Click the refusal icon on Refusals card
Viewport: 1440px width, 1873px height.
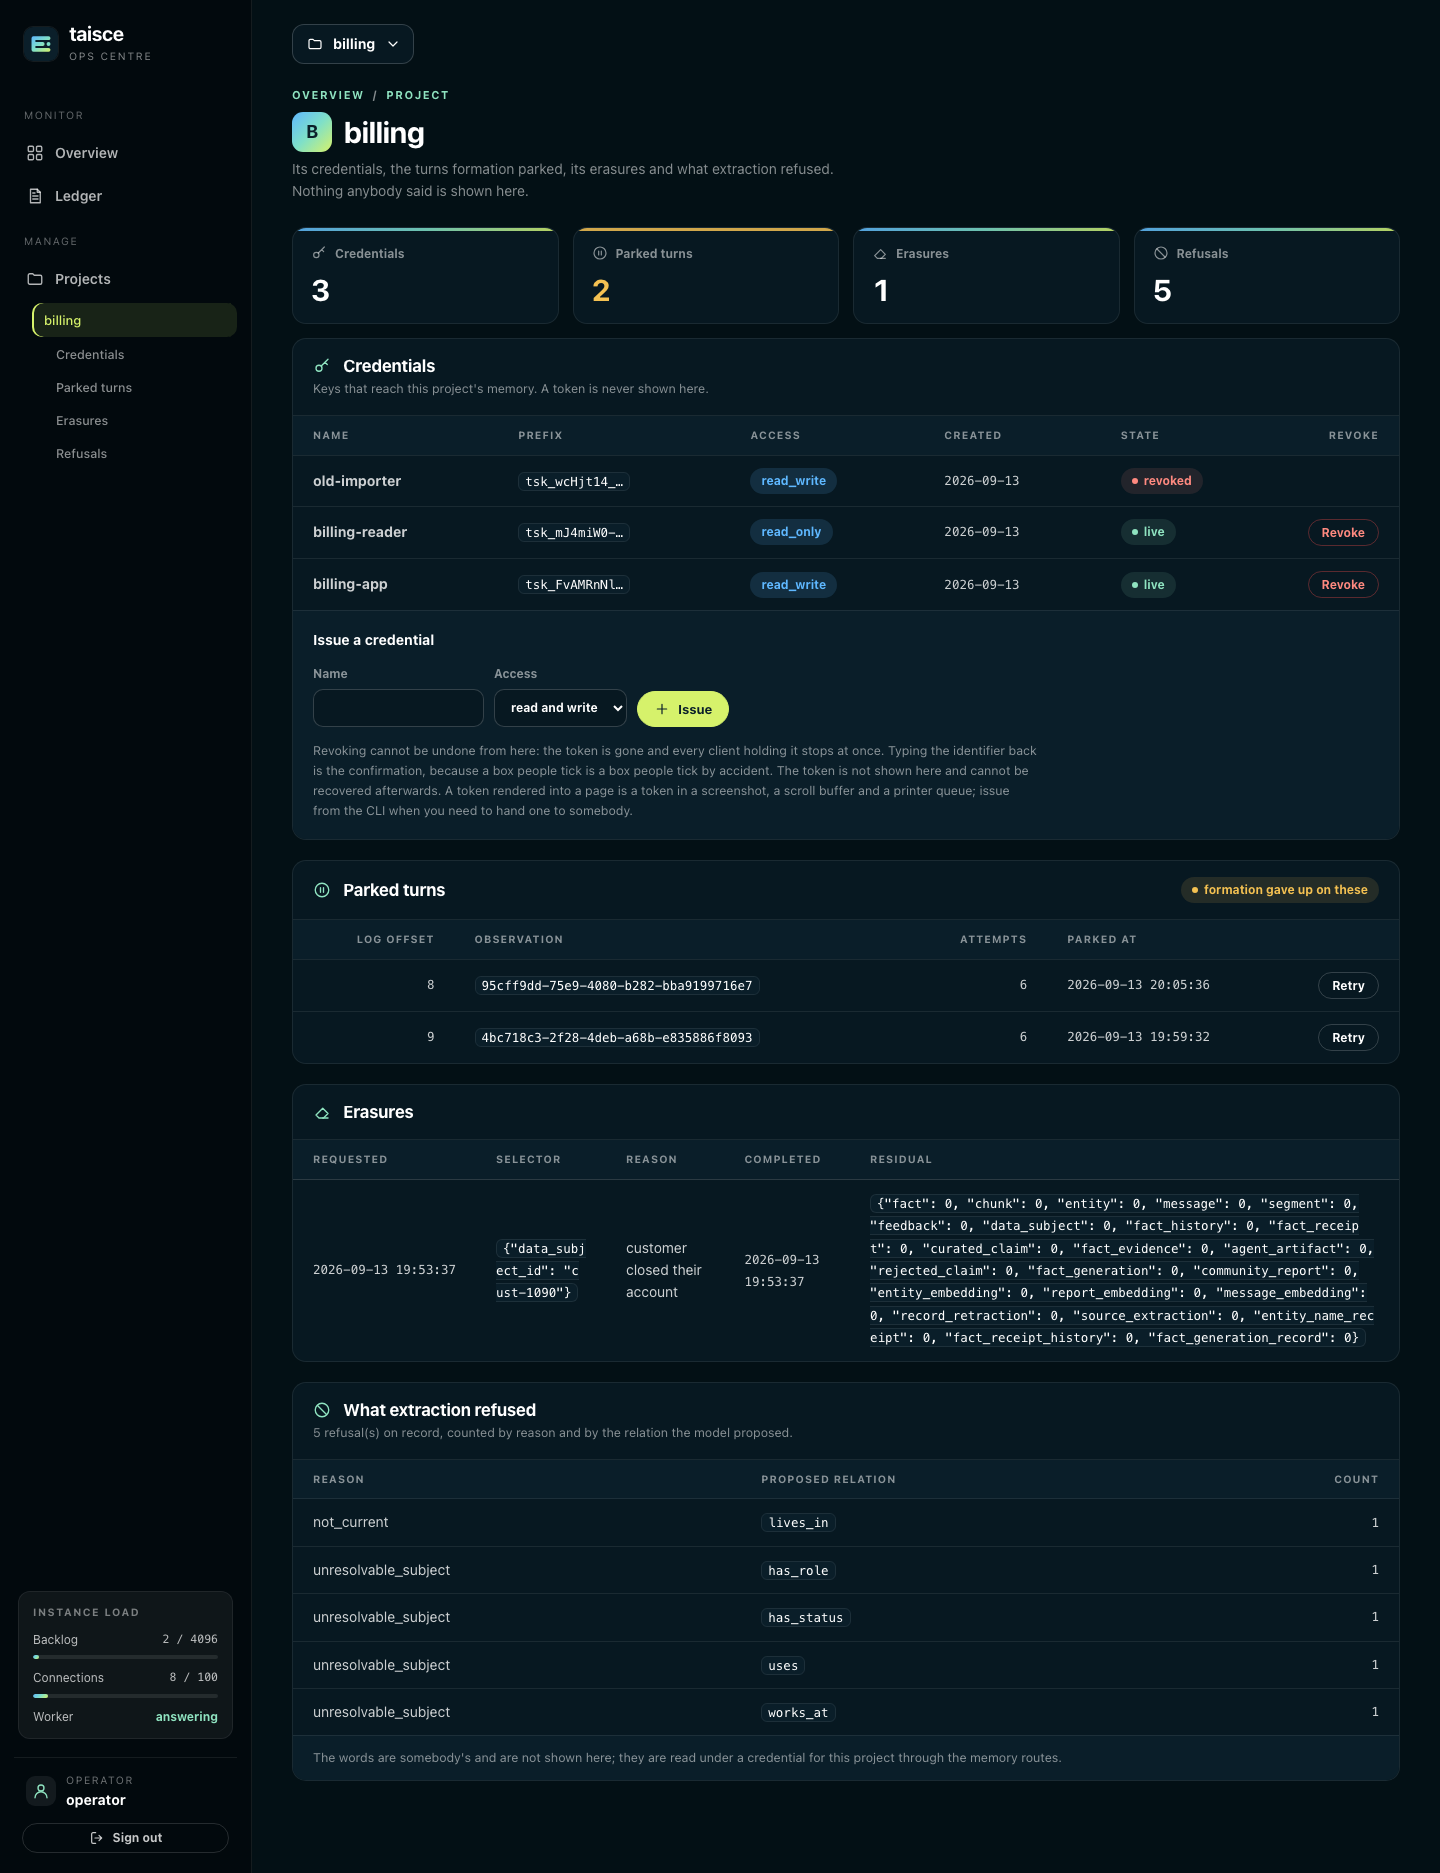[x=1161, y=253]
